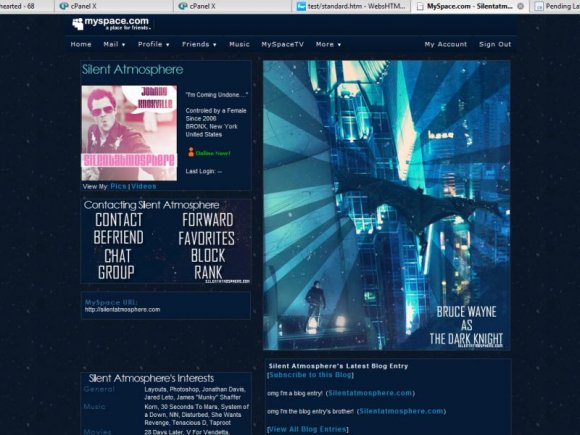Viewport: 580px width, 435px height.
Task: Click second cPanel X tab favicon
Action: [x=183, y=6]
